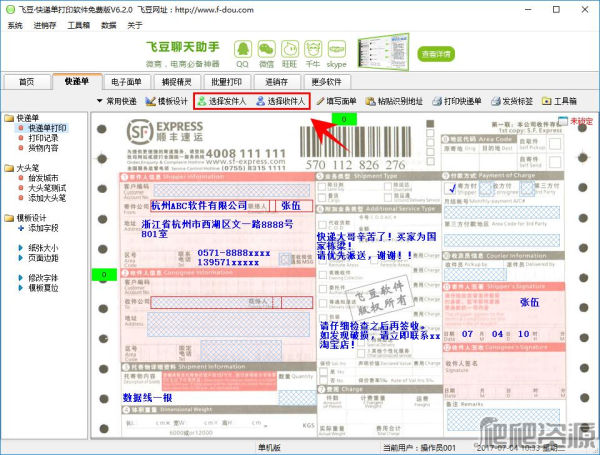Select 快递单打印 in sidebar tree

click(47, 128)
